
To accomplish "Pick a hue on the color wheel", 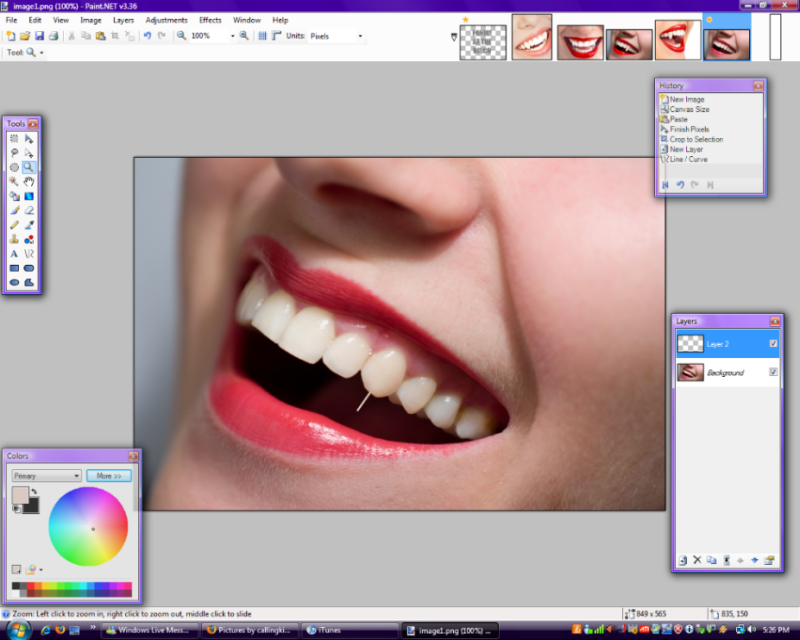I will click(88, 526).
